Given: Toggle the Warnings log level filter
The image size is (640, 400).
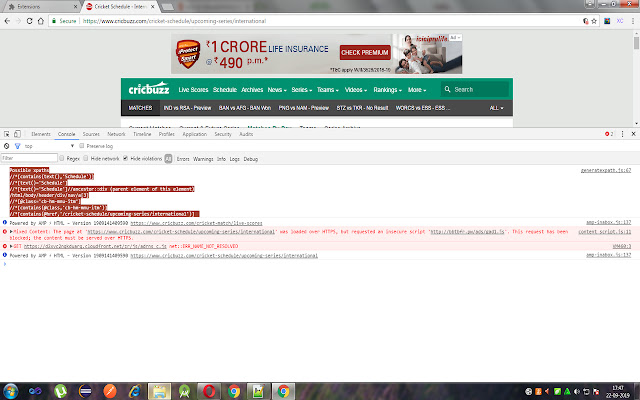Looking at the screenshot, I should pyautogui.click(x=203, y=159).
